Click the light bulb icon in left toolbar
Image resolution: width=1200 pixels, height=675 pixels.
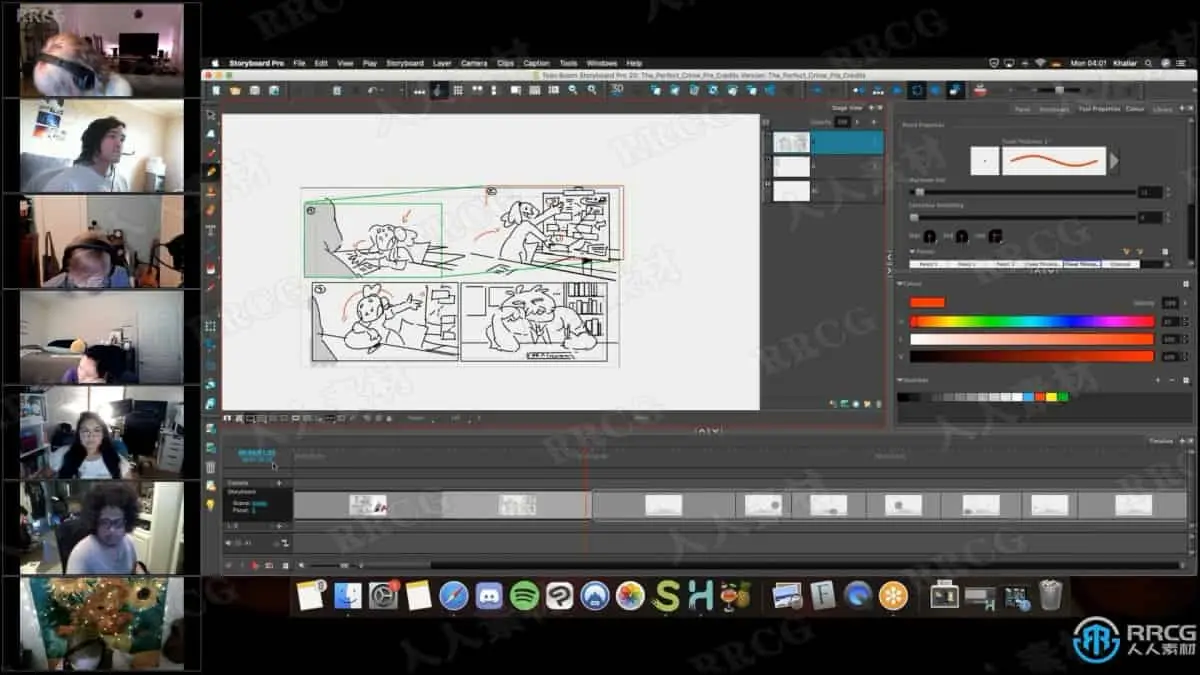point(211,505)
